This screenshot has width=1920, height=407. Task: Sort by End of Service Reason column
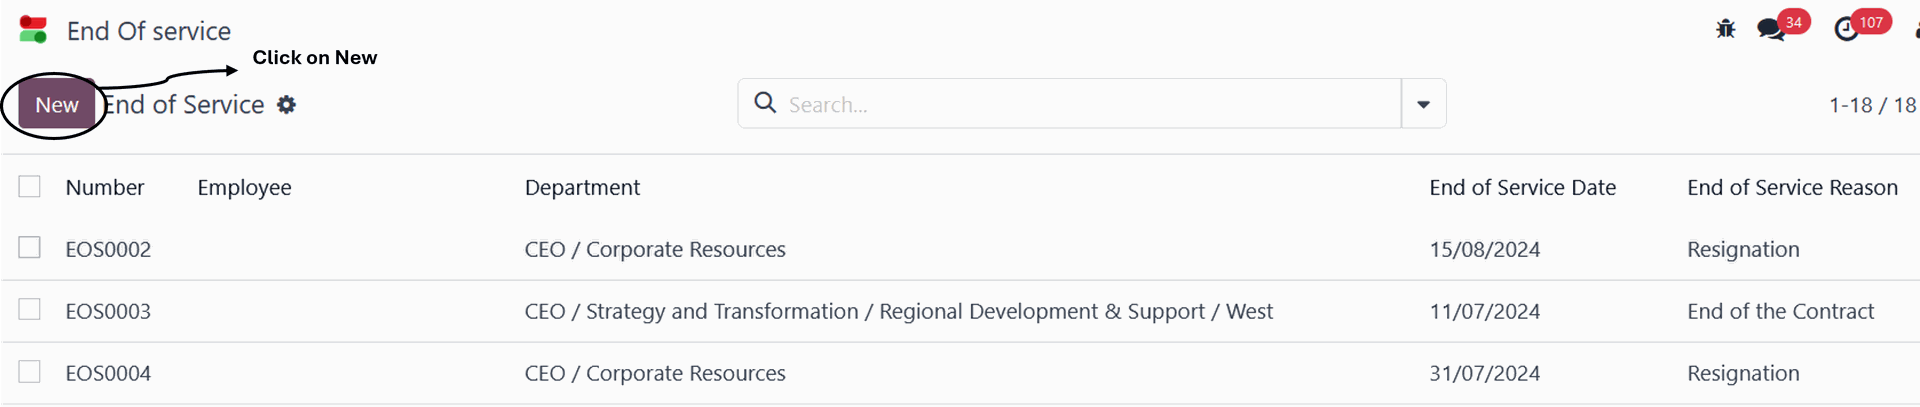[1792, 187]
